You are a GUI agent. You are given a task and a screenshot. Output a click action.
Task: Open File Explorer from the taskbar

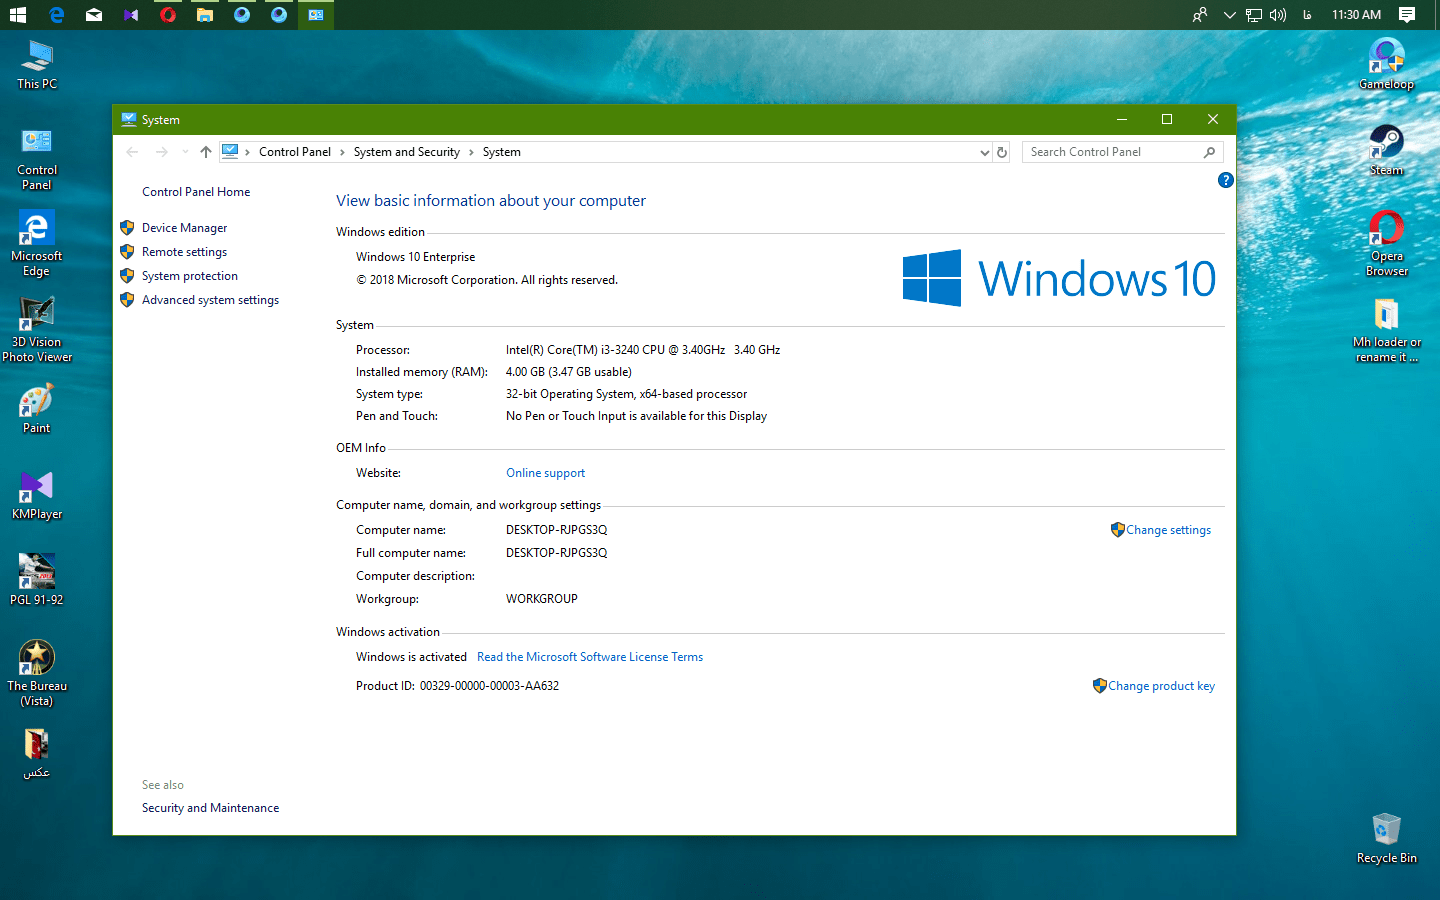[205, 15]
